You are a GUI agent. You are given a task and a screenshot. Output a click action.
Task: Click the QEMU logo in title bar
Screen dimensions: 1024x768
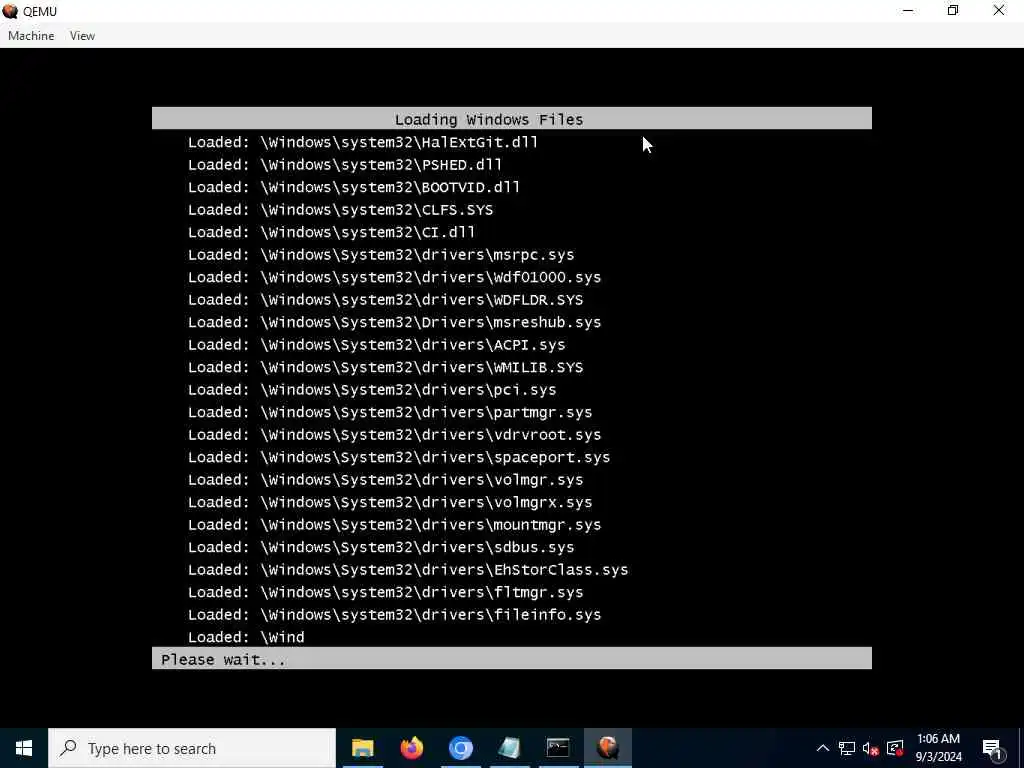[10, 11]
